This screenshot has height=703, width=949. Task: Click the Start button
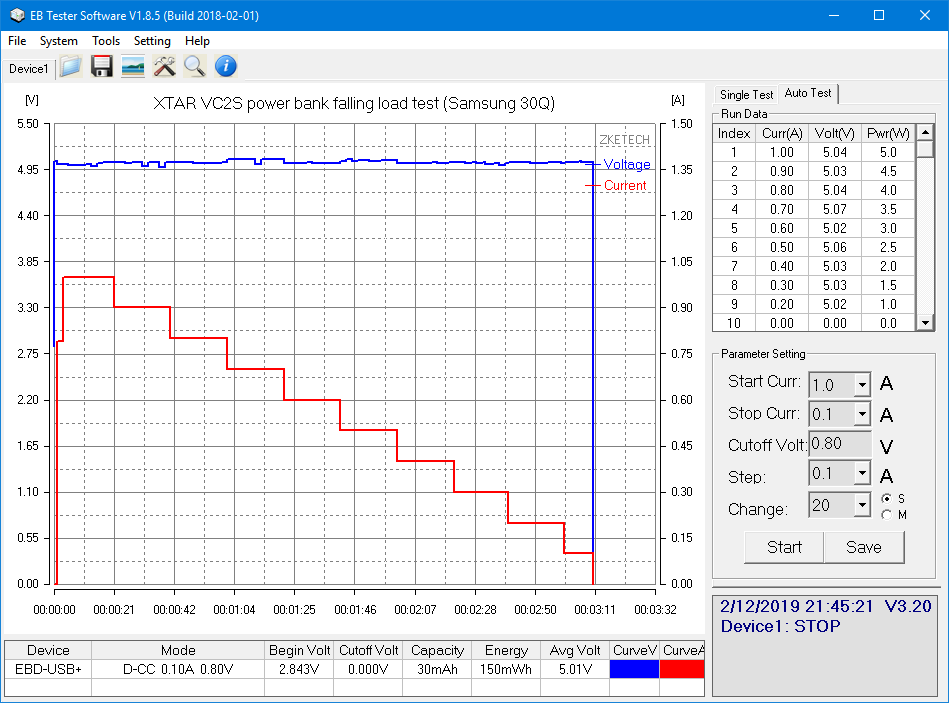784,548
